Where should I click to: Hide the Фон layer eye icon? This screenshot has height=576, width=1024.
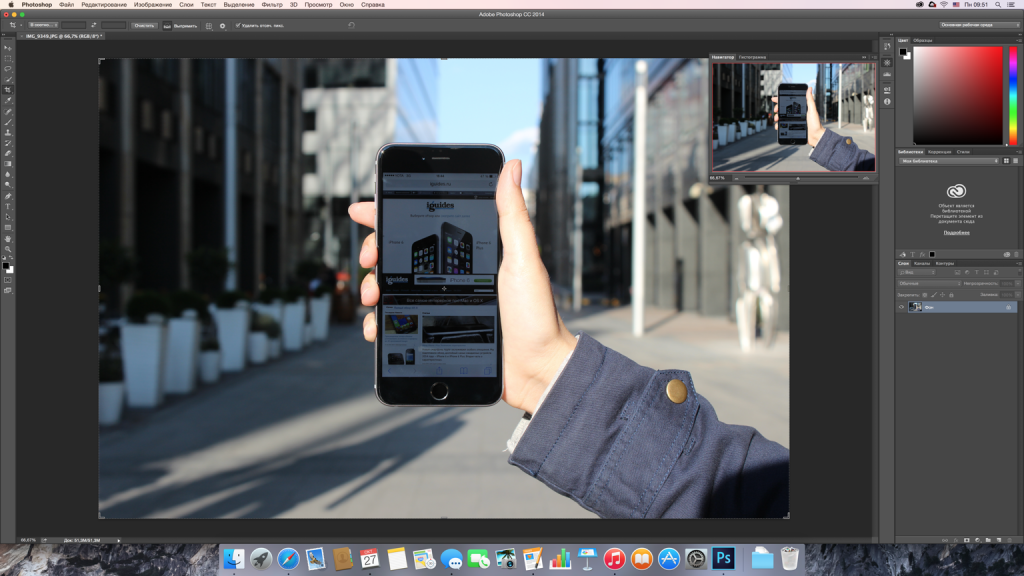click(x=901, y=307)
